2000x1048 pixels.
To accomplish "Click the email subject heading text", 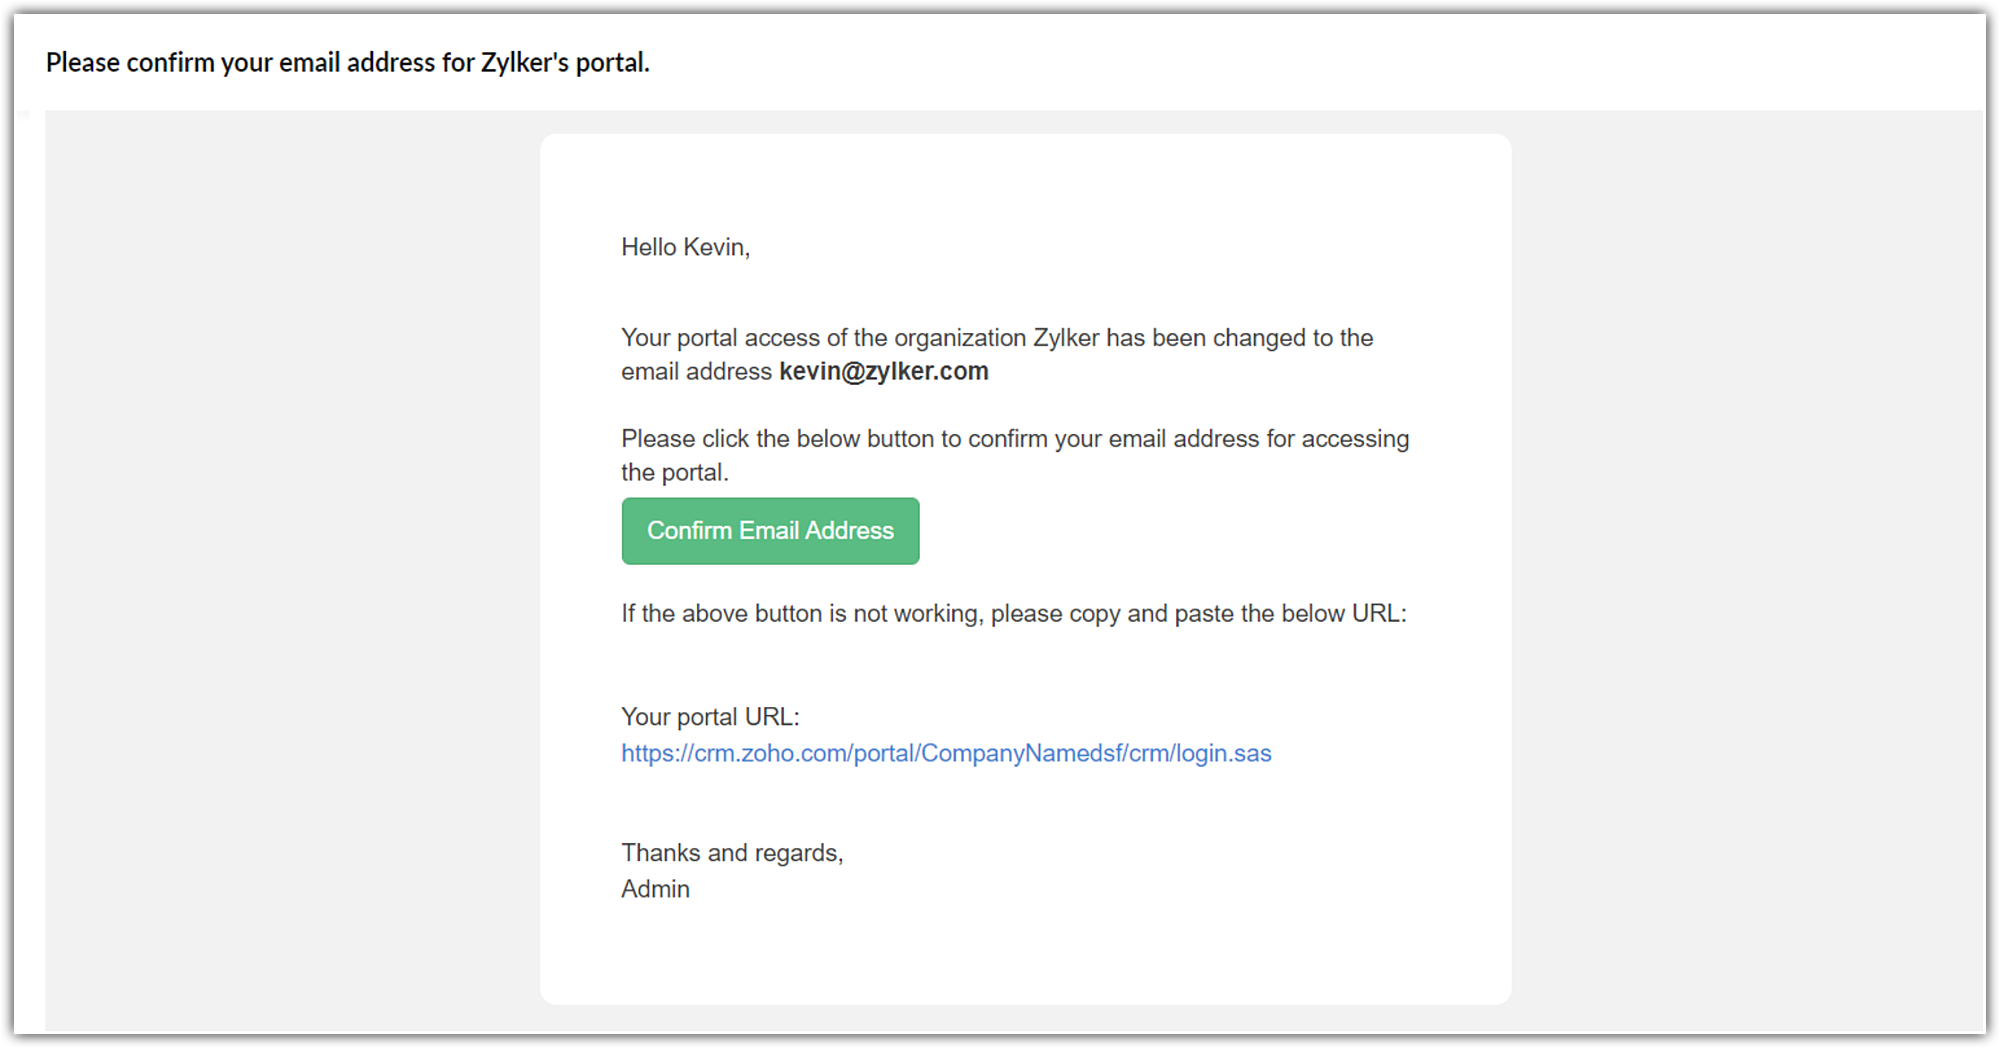I will point(347,62).
